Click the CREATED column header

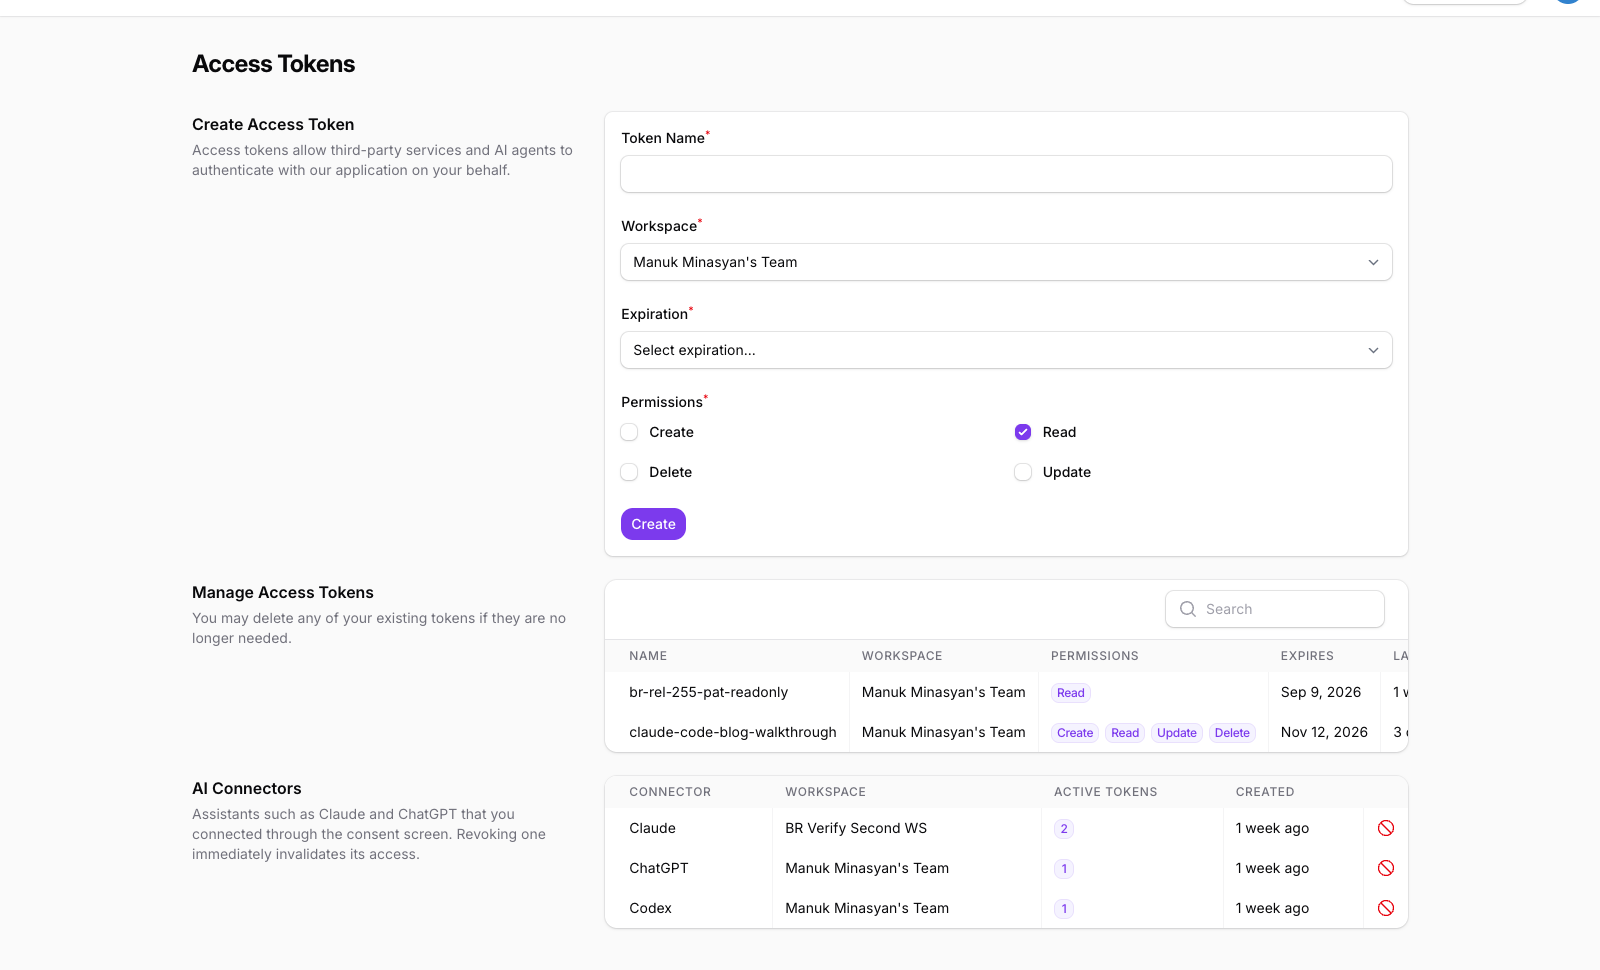pyautogui.click(x=1265, y=792)
